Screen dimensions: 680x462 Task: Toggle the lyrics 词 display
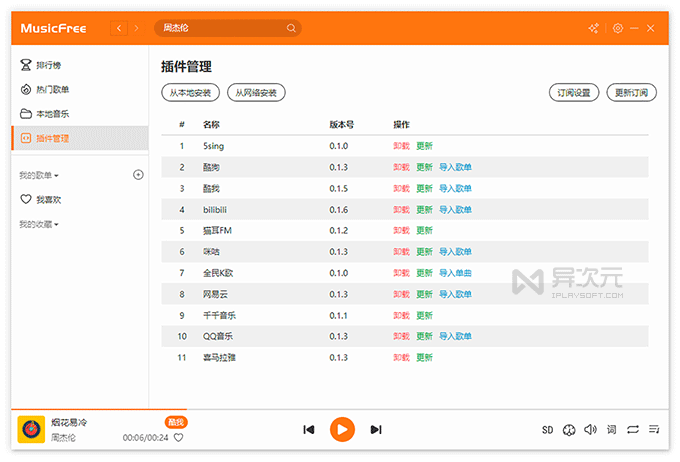tap(611, 429)
